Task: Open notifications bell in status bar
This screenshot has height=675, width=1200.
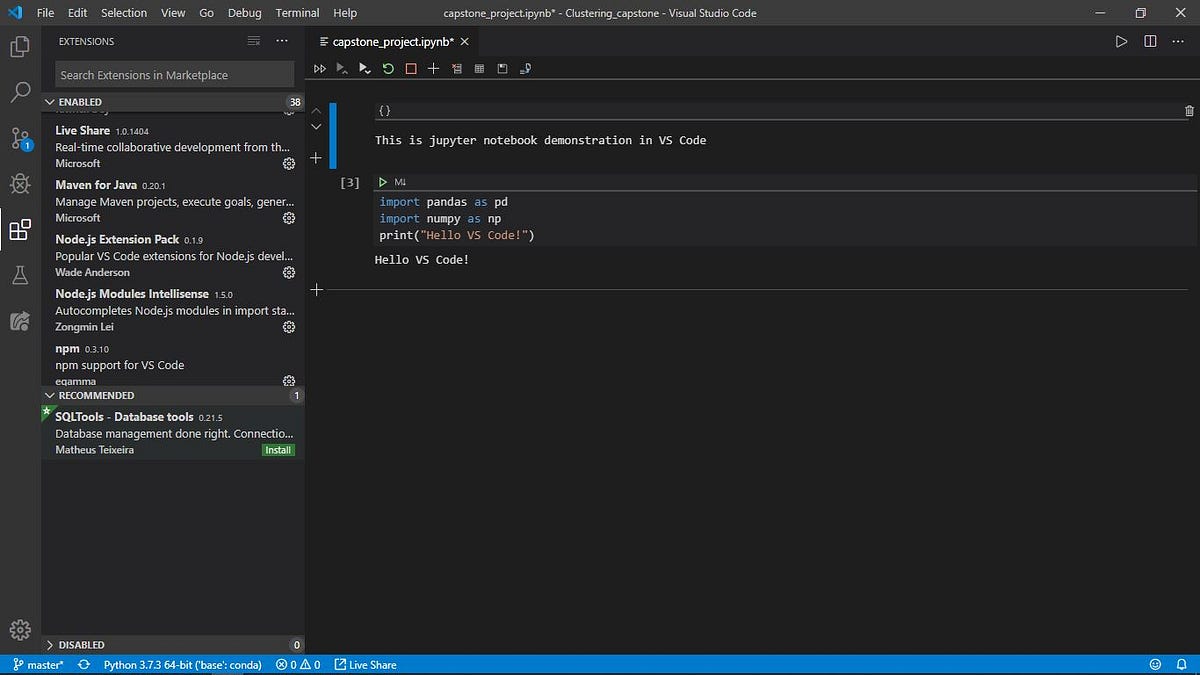Action: pos(1182,665)
